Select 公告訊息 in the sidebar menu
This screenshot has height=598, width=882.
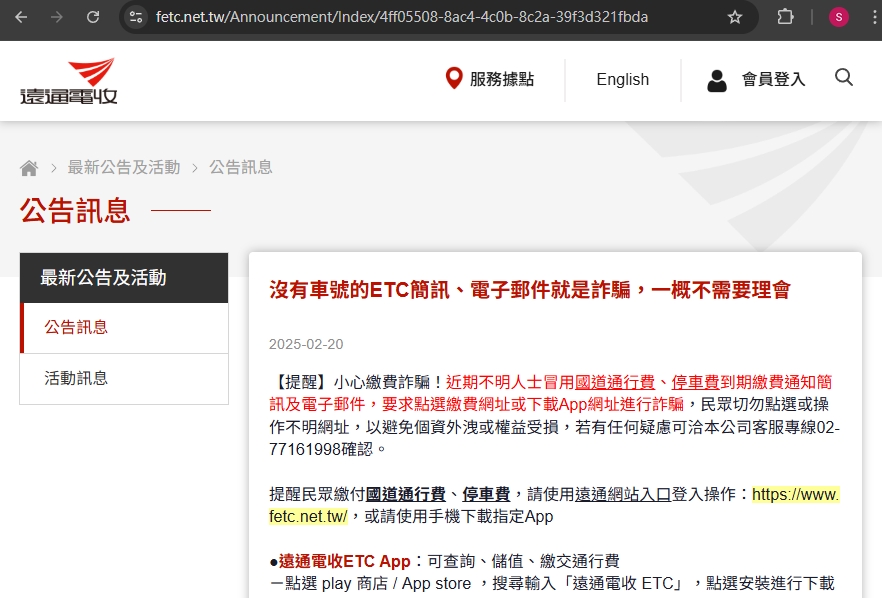coord(124,327)
